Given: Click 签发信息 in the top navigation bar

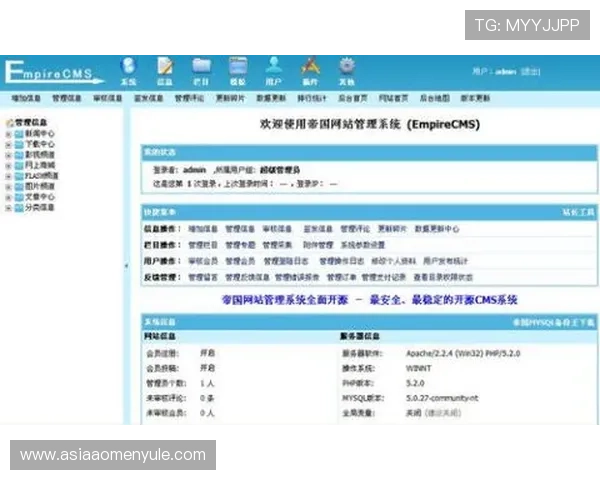Looking at the screenshot, I should pyautogui.click(x=148, y=98).
